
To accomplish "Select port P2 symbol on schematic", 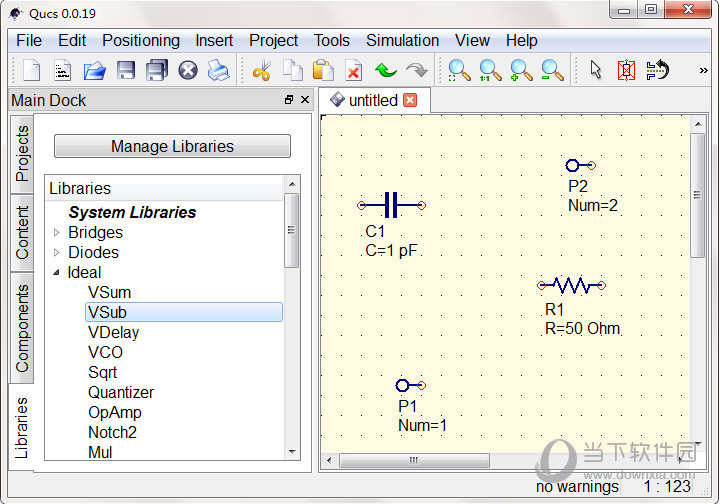I will click(x=580, y=165).
